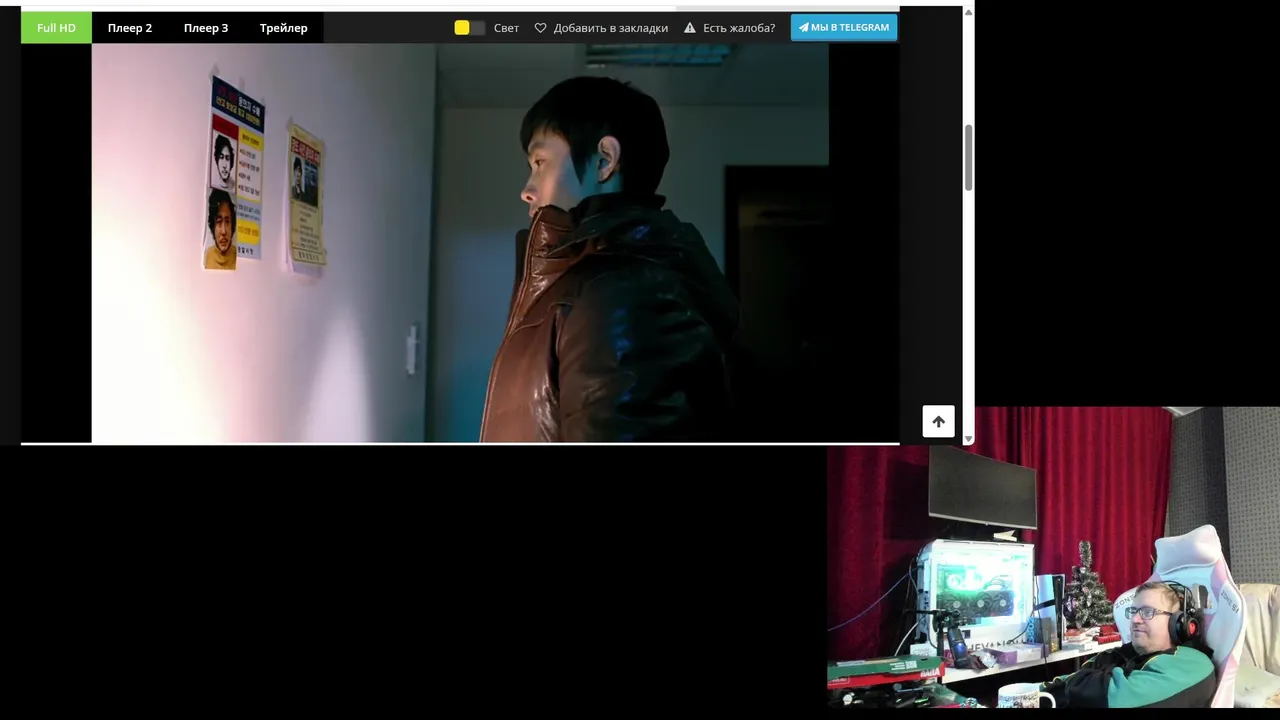Click the Telegram paper plane icon

[804, 28]
